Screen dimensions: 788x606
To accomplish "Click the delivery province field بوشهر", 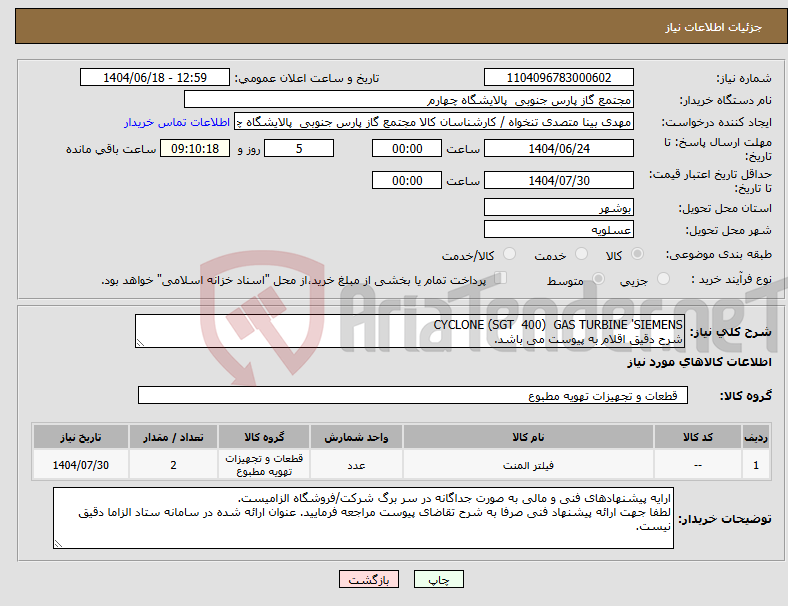I will point(558,207).
